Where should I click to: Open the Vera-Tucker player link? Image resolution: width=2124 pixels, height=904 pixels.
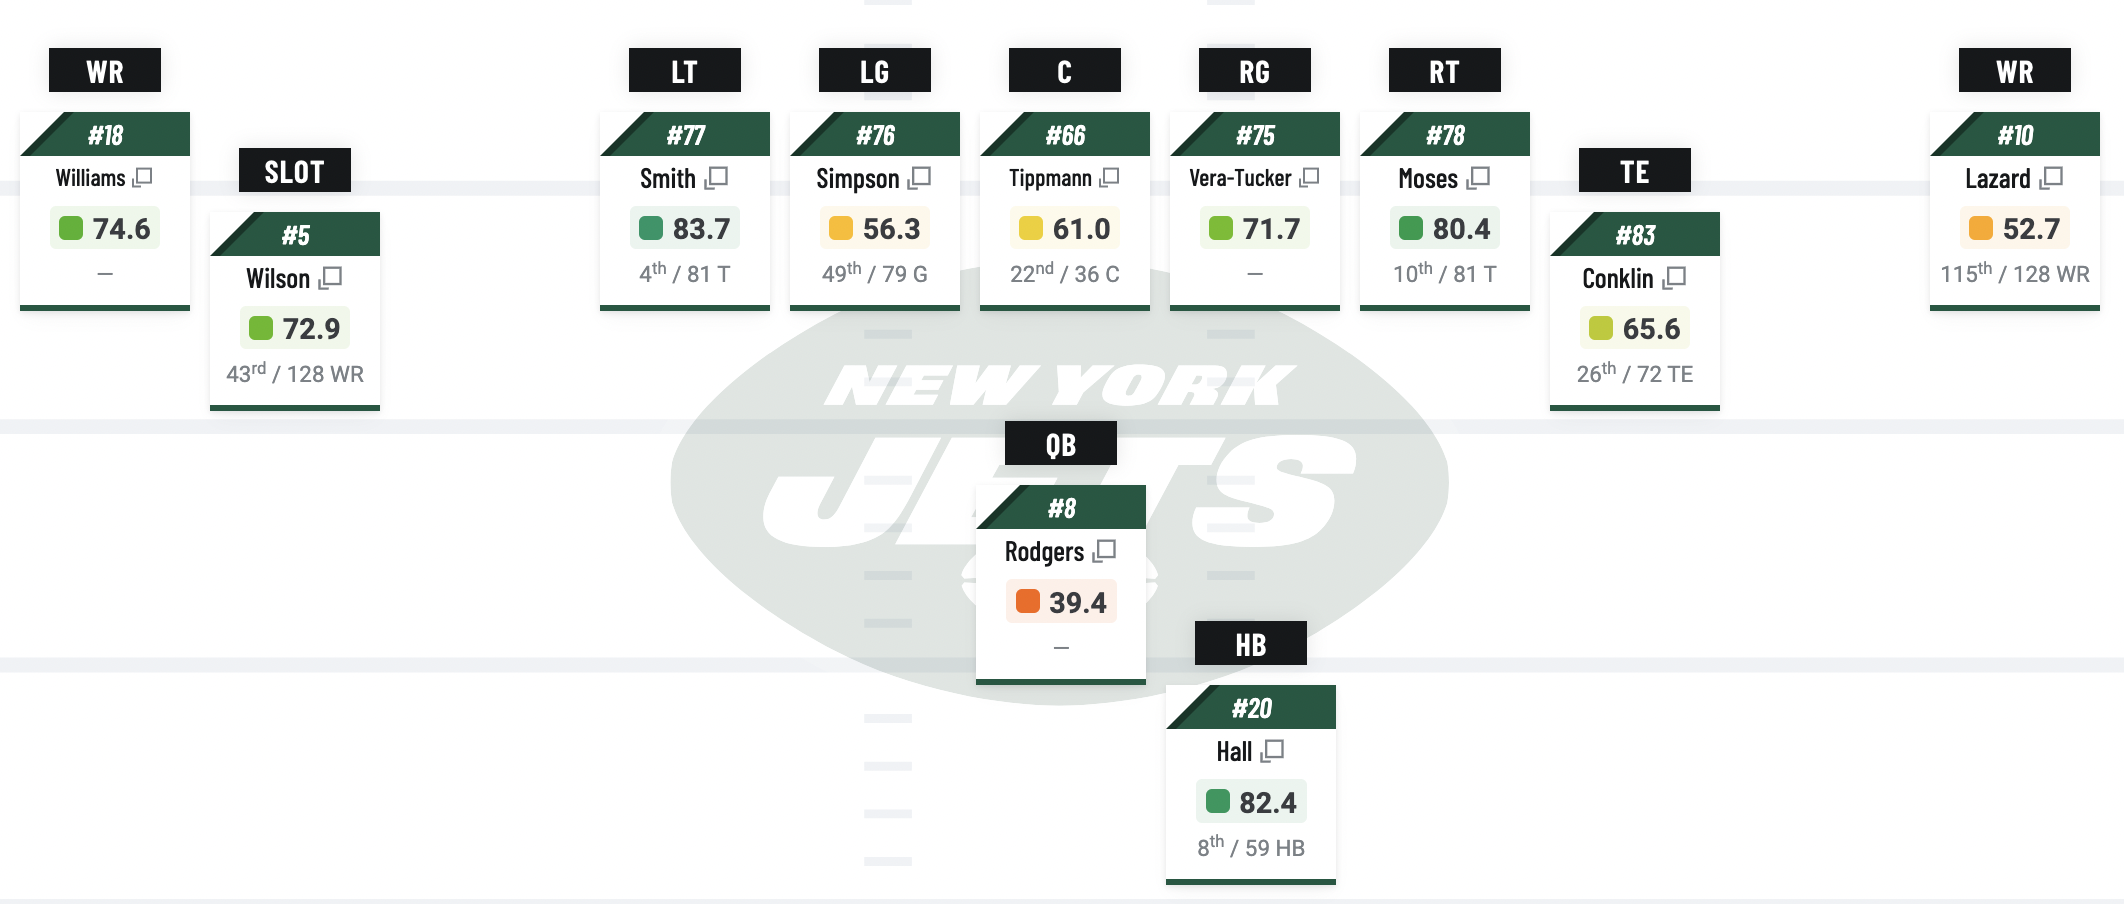(1240, 178)
